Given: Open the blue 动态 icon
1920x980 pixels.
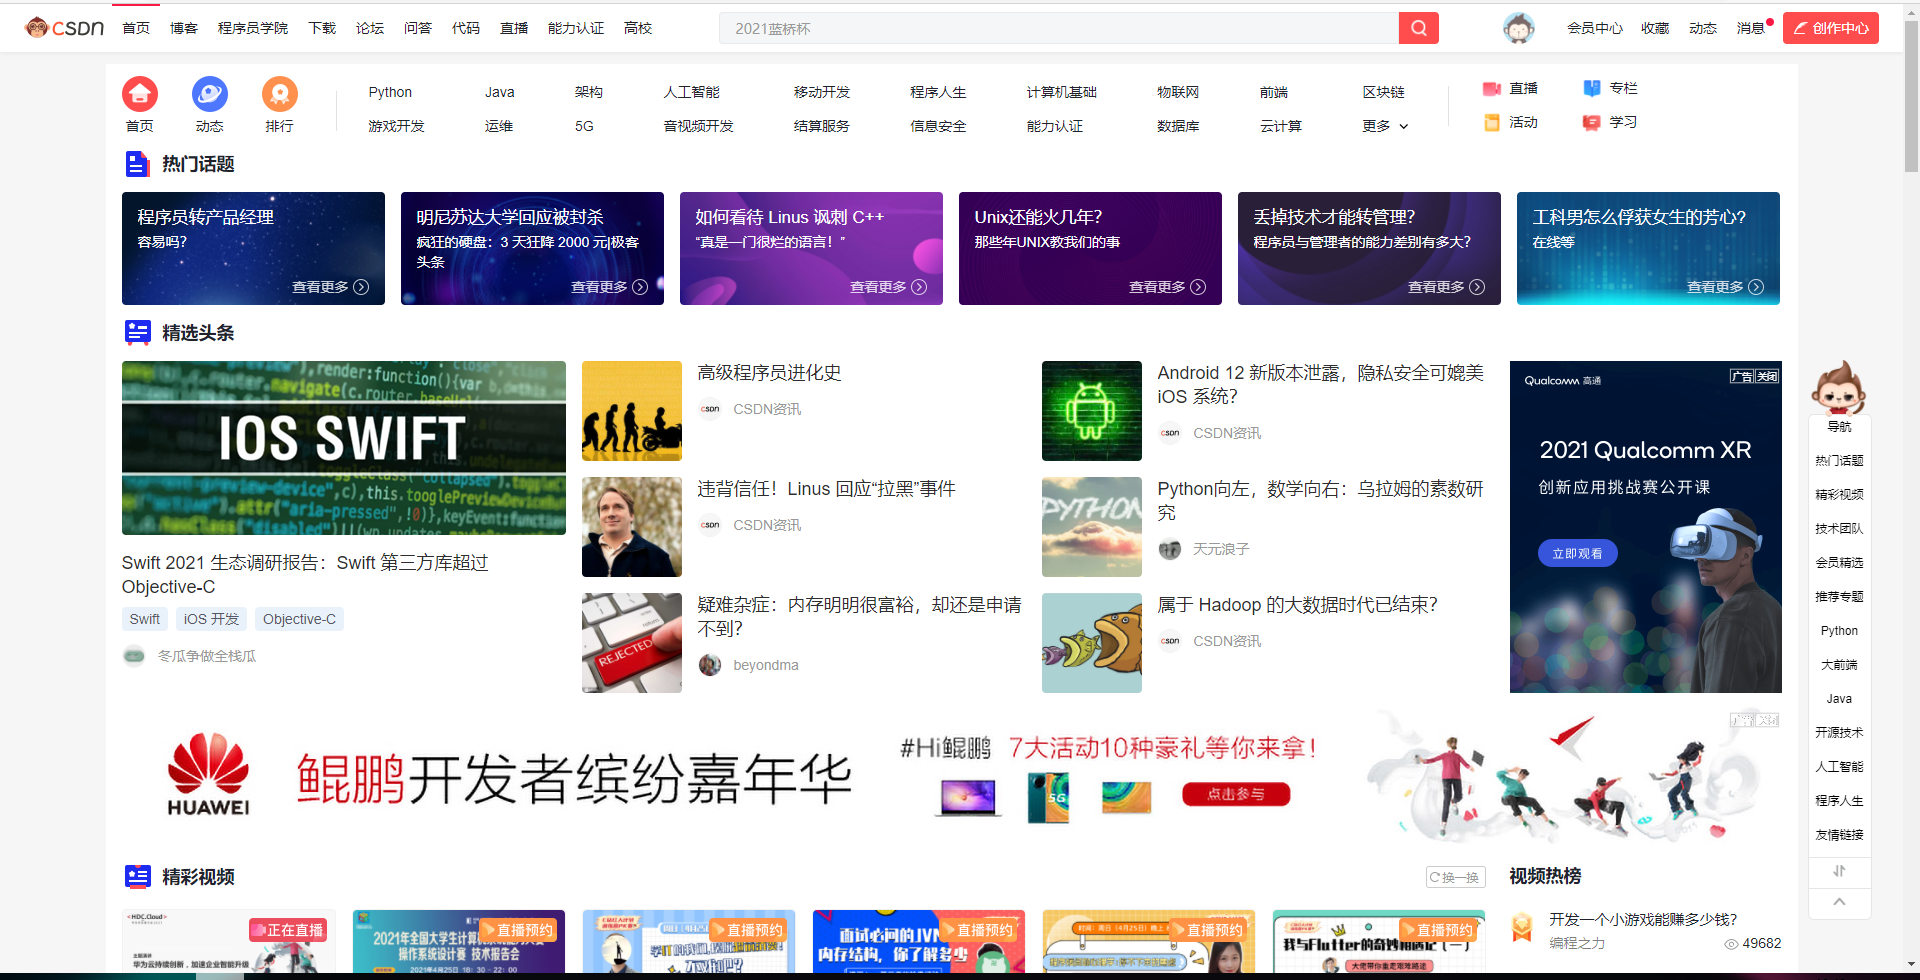Looking at the screenshot, I should tap(210, 94).
